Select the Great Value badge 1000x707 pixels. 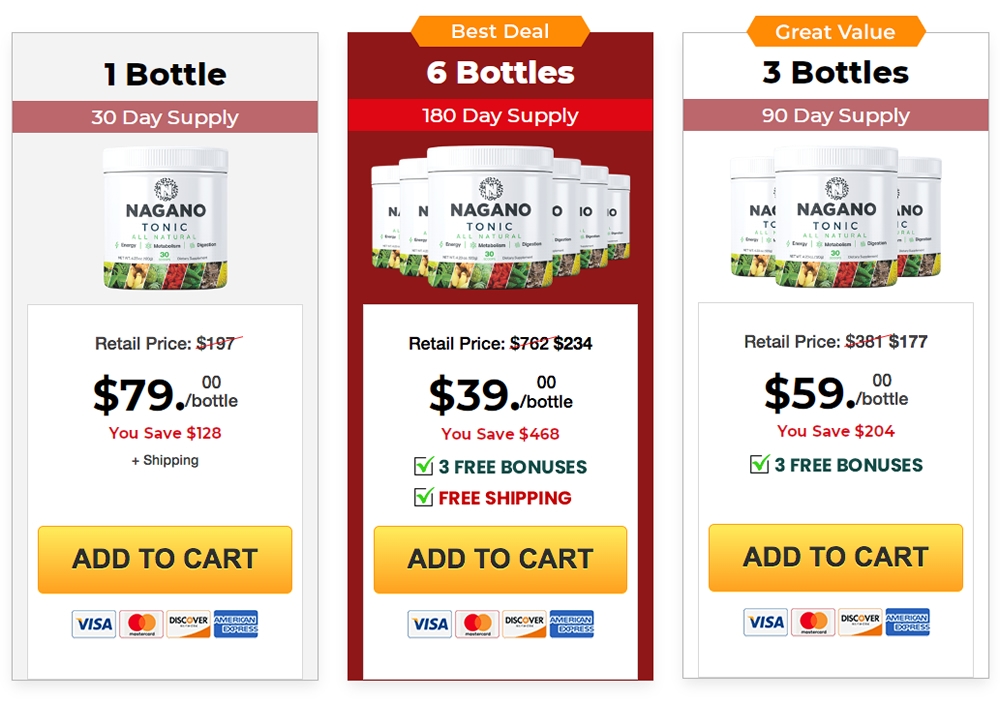(x=835, y=32)
